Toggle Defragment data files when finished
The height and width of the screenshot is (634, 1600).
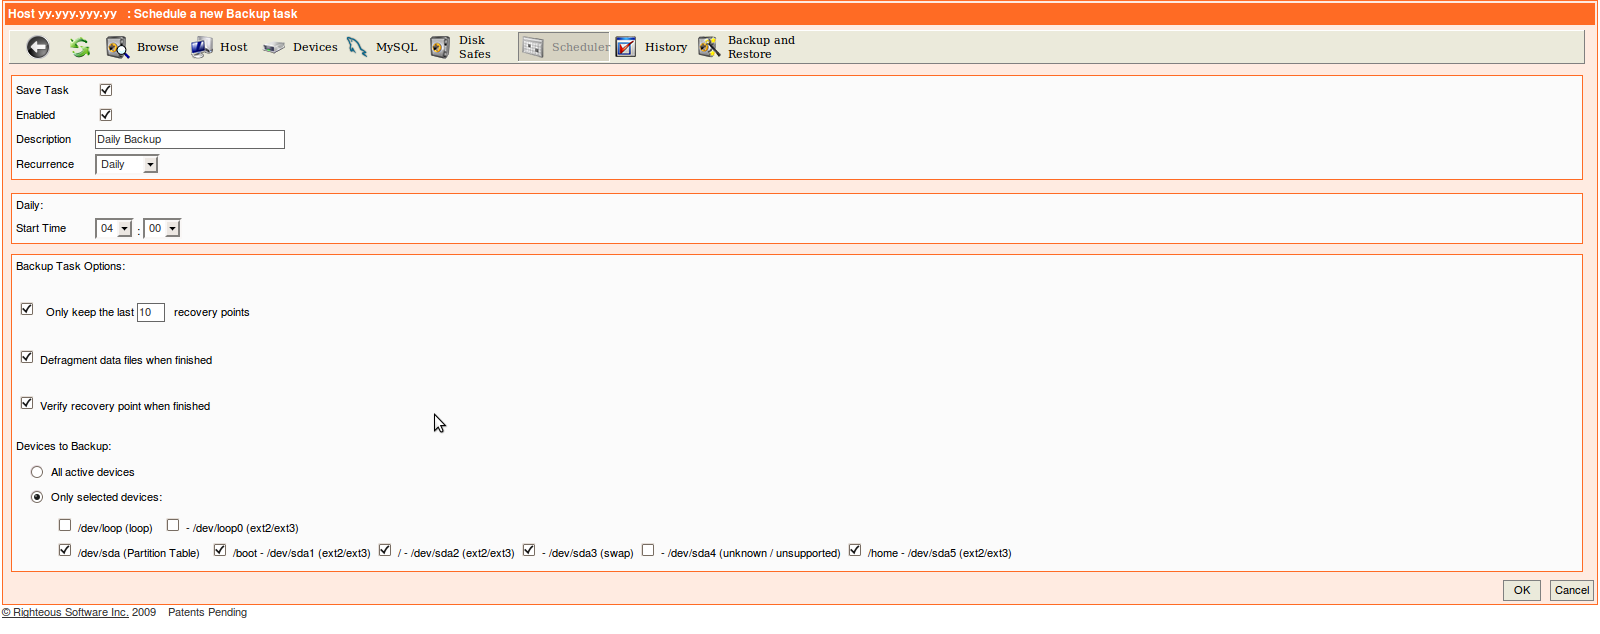(27, 357)
